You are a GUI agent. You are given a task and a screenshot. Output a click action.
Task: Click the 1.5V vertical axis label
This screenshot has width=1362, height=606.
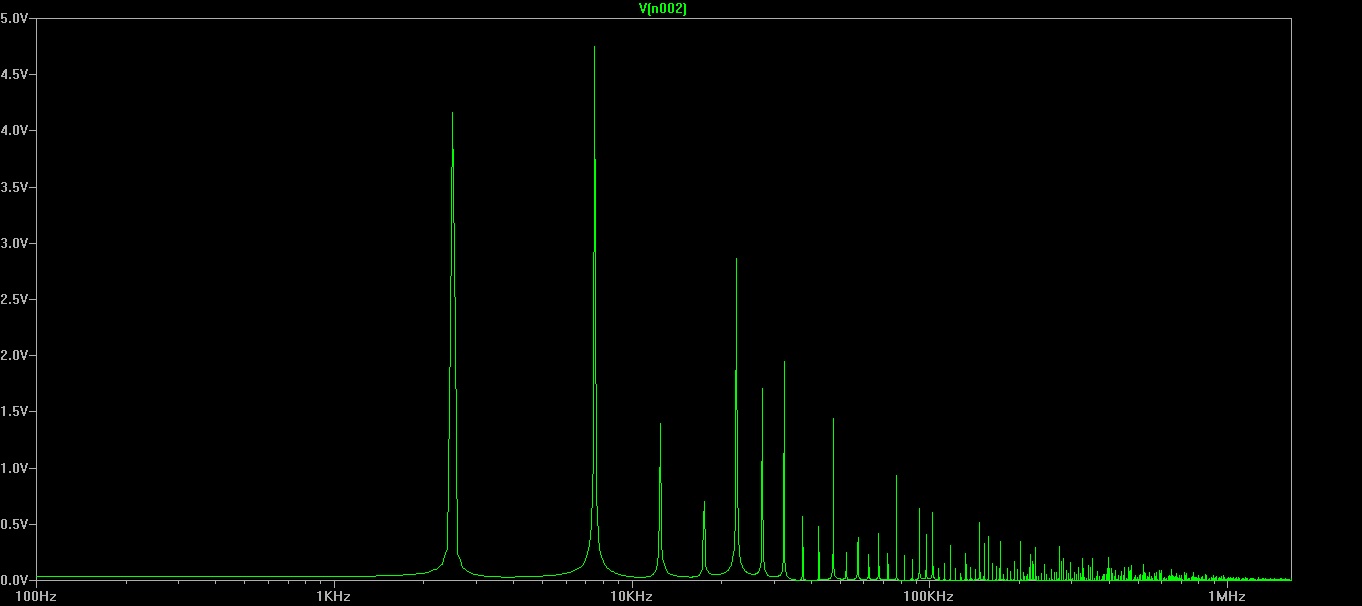point(14,411)
